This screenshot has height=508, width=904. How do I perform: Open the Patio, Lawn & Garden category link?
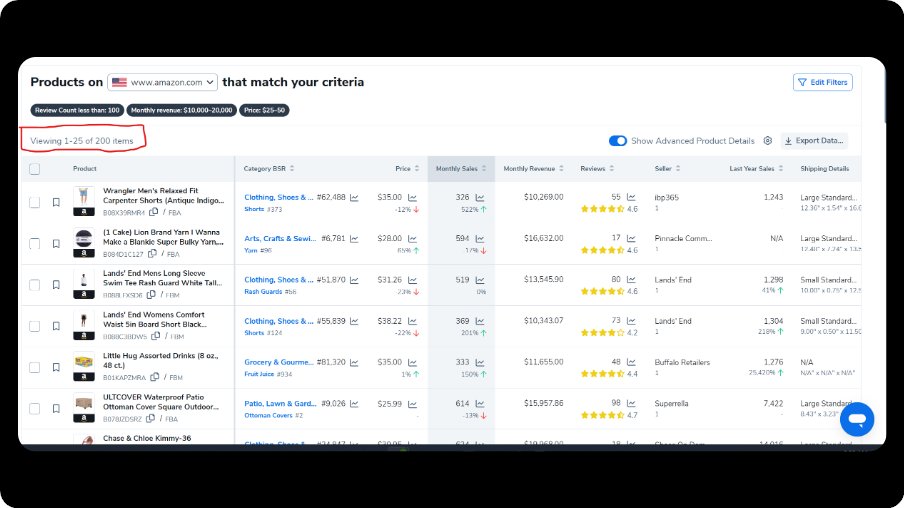pyautogui.click(x=280, y=404)
